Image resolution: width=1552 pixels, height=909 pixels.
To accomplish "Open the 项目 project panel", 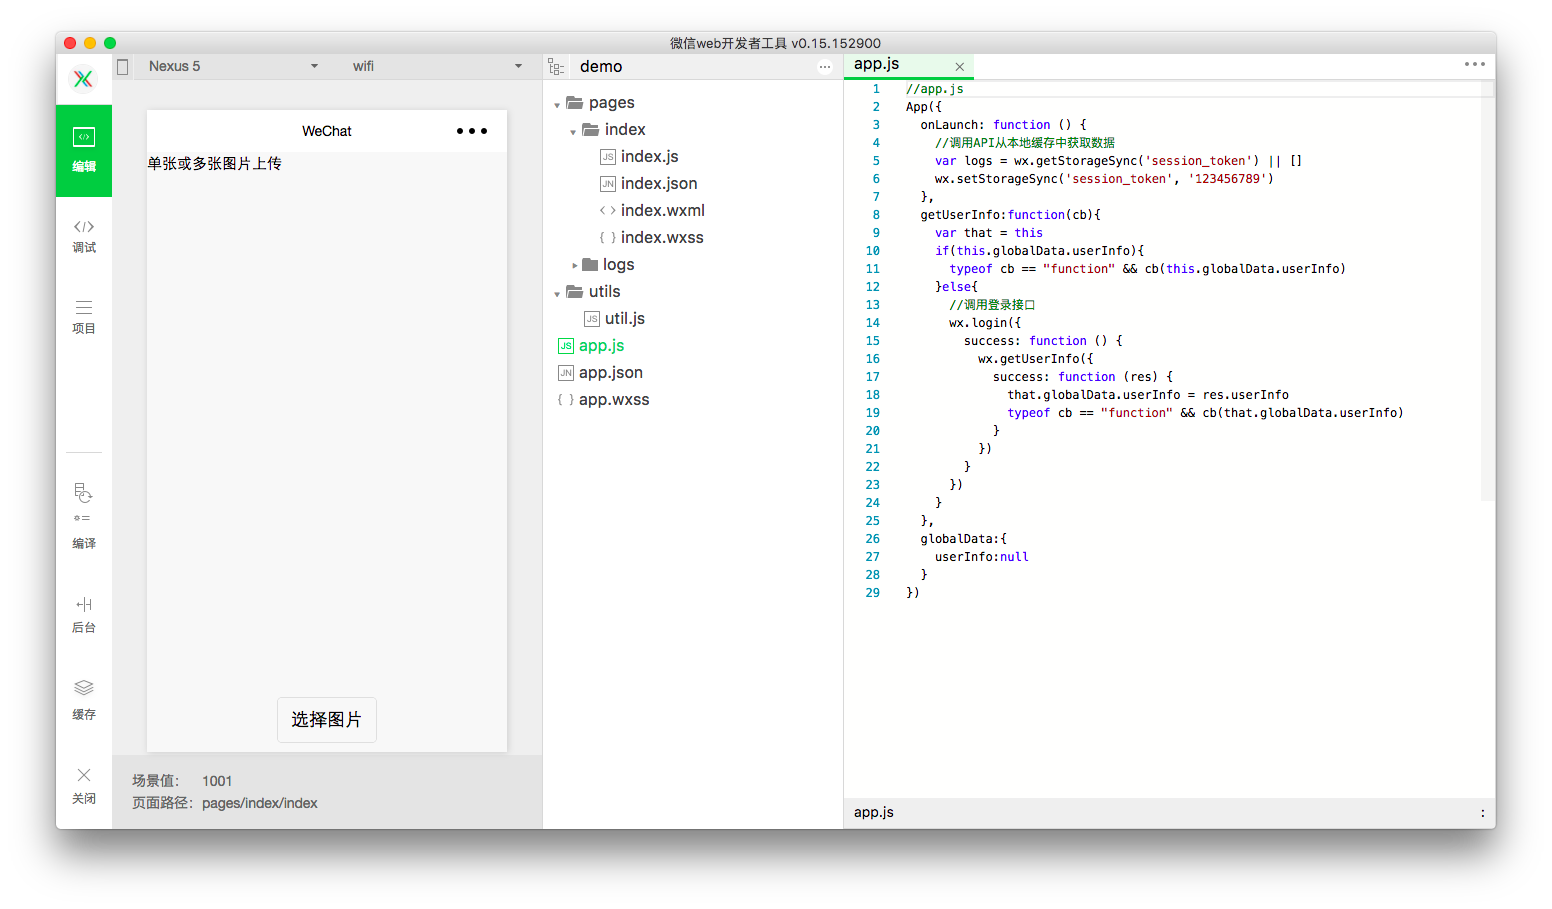I will point(84,317).
